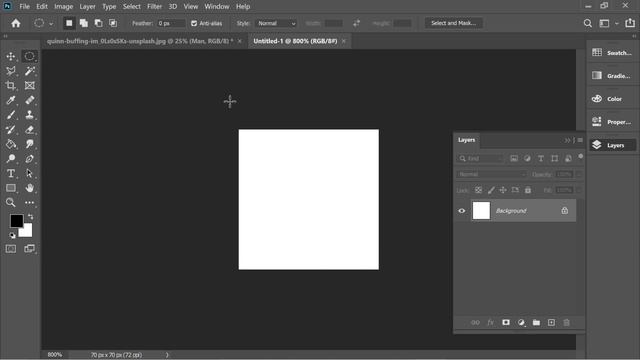This screenshot has height=360, width=640.
Task: Toggle lock position
Action: tap(503, 190)
